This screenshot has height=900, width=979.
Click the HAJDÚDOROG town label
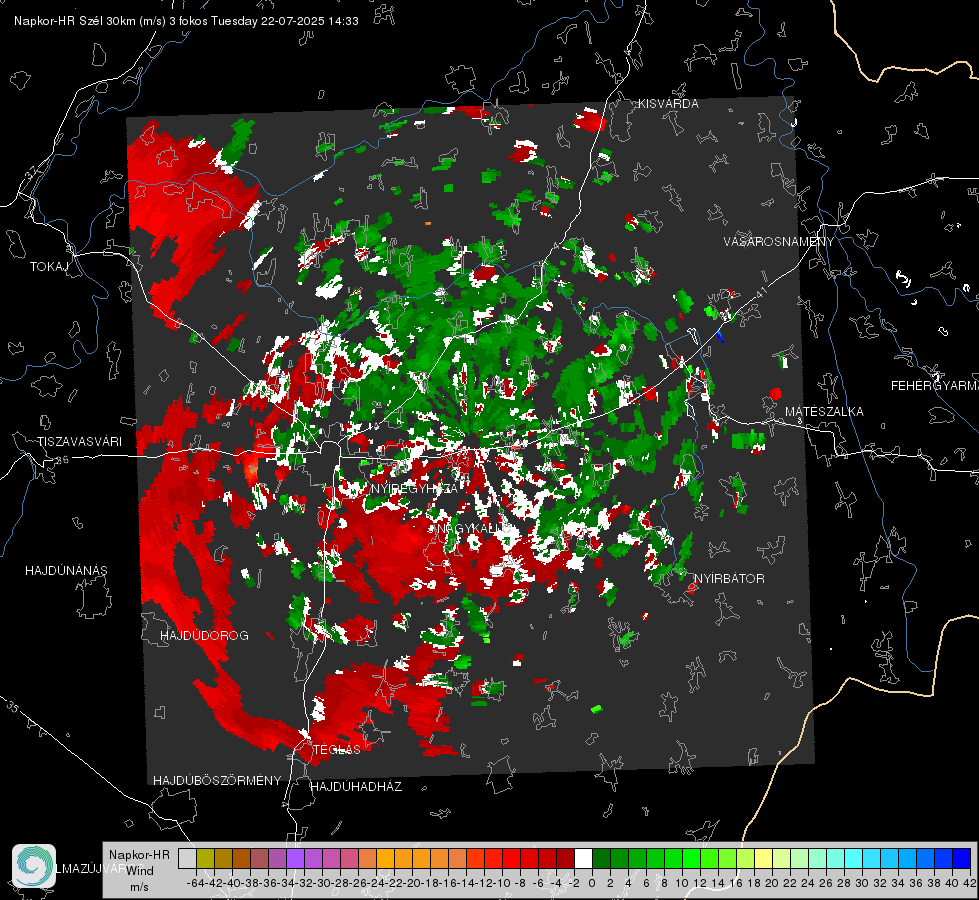(204, 636)
